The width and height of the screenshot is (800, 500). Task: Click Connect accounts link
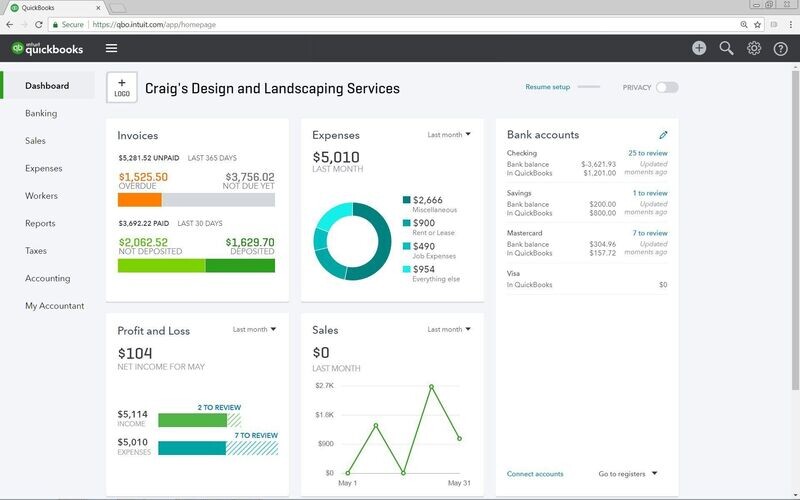pyautogui.click(x=535, y=474)
